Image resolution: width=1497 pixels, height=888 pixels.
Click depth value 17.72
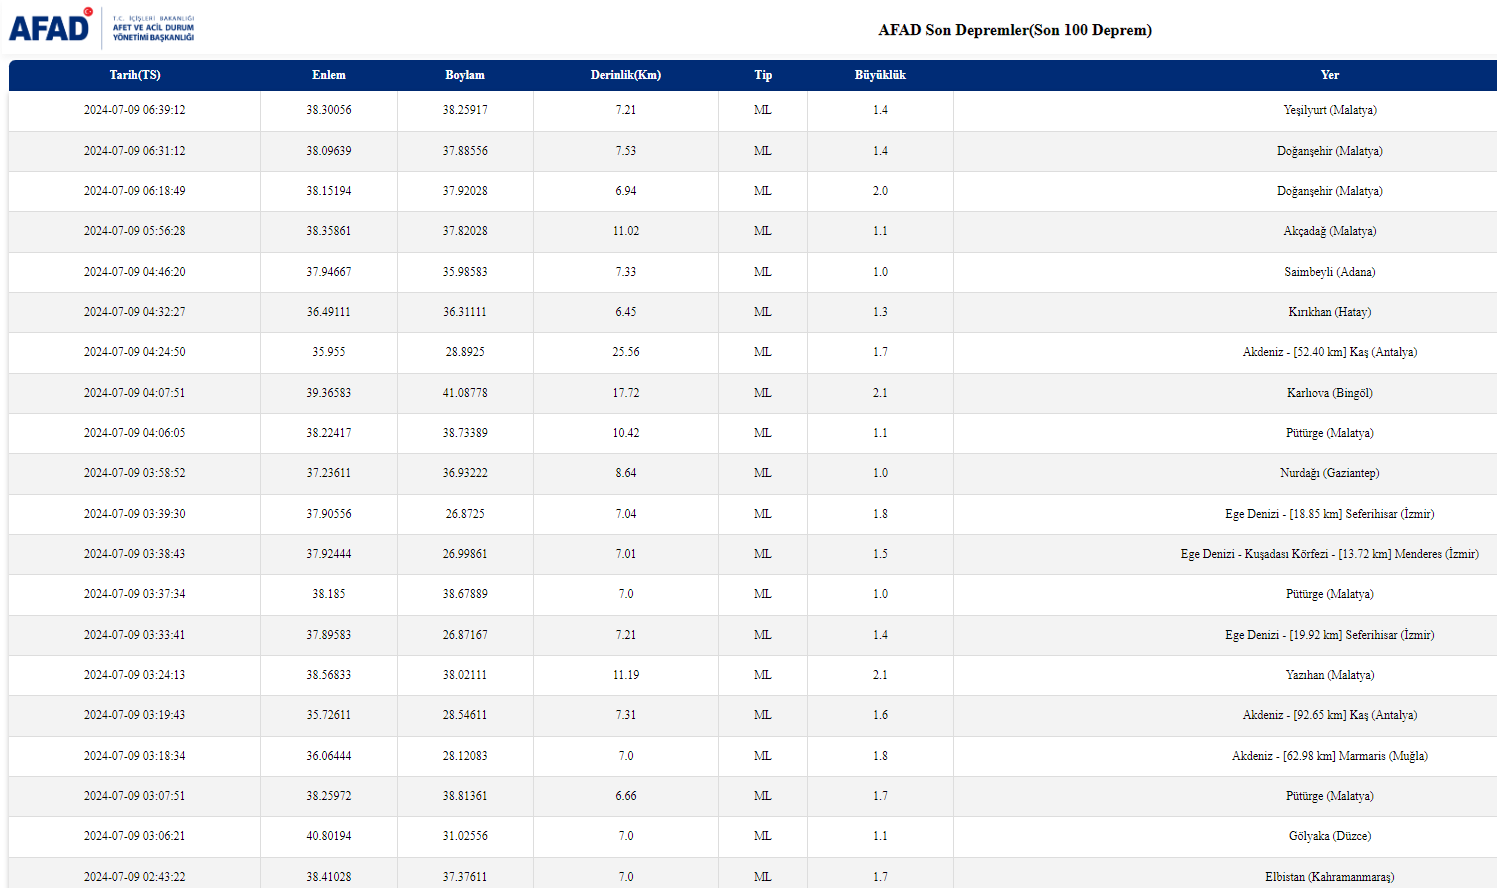[x=626, y=393]
